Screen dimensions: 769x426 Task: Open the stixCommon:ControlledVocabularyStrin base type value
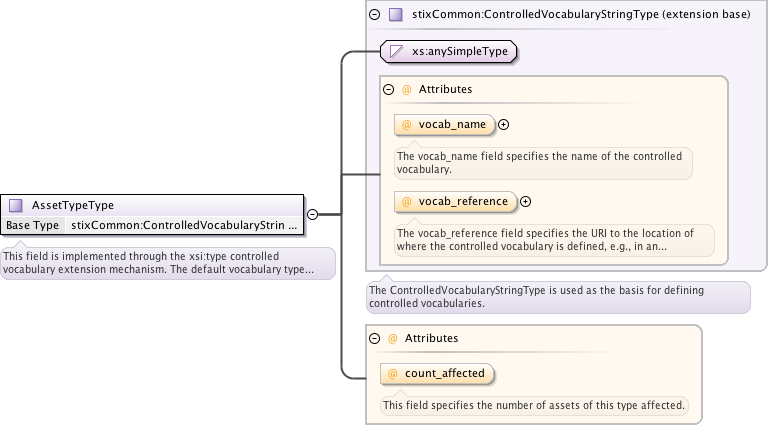184,226
